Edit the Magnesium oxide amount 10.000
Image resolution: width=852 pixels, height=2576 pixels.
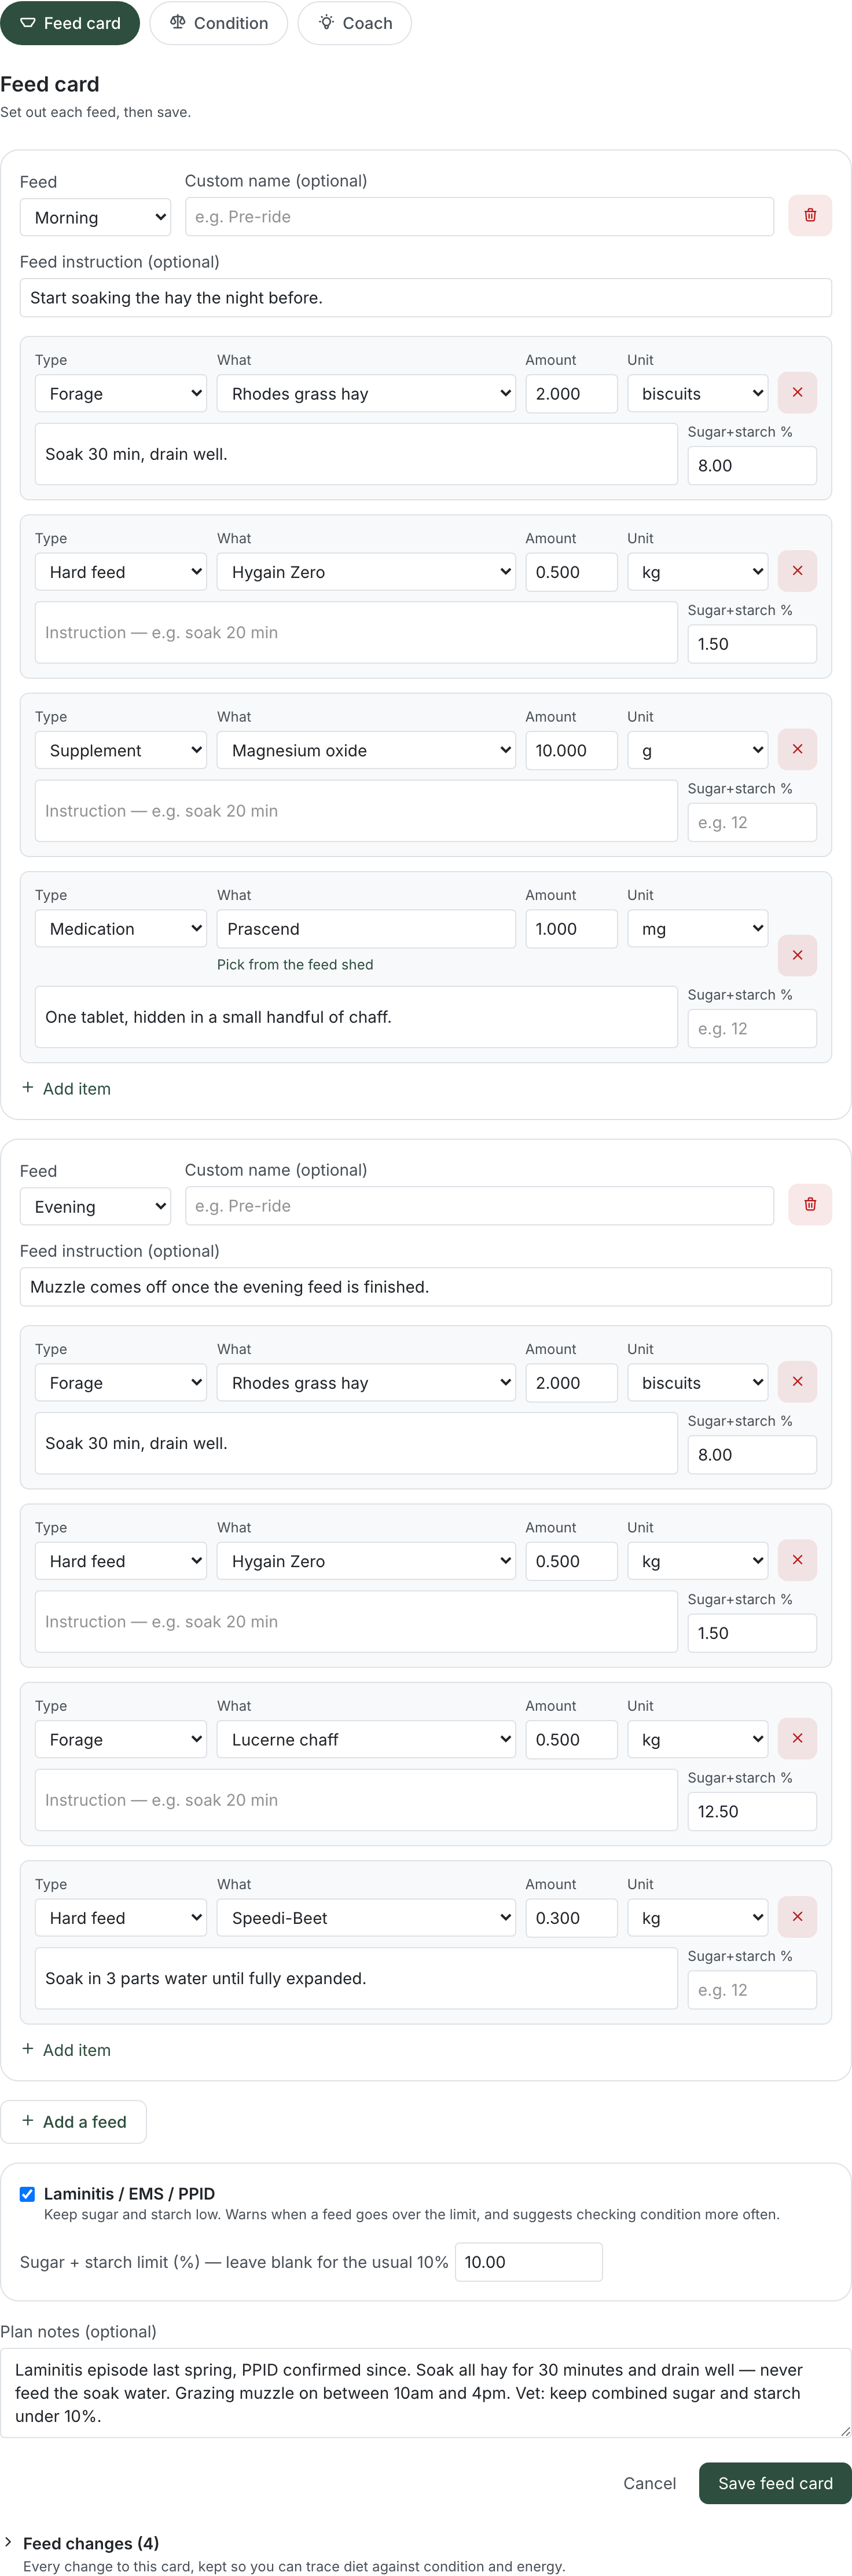(571, 751)
